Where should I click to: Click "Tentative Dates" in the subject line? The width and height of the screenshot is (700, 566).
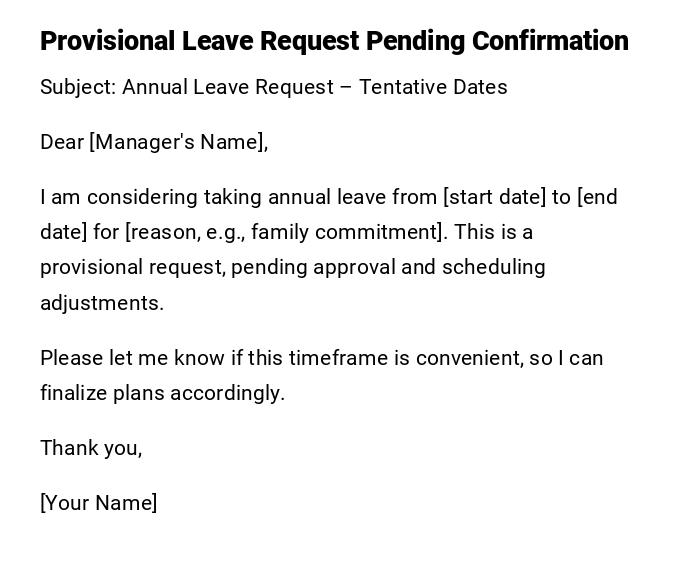[433, 87]
